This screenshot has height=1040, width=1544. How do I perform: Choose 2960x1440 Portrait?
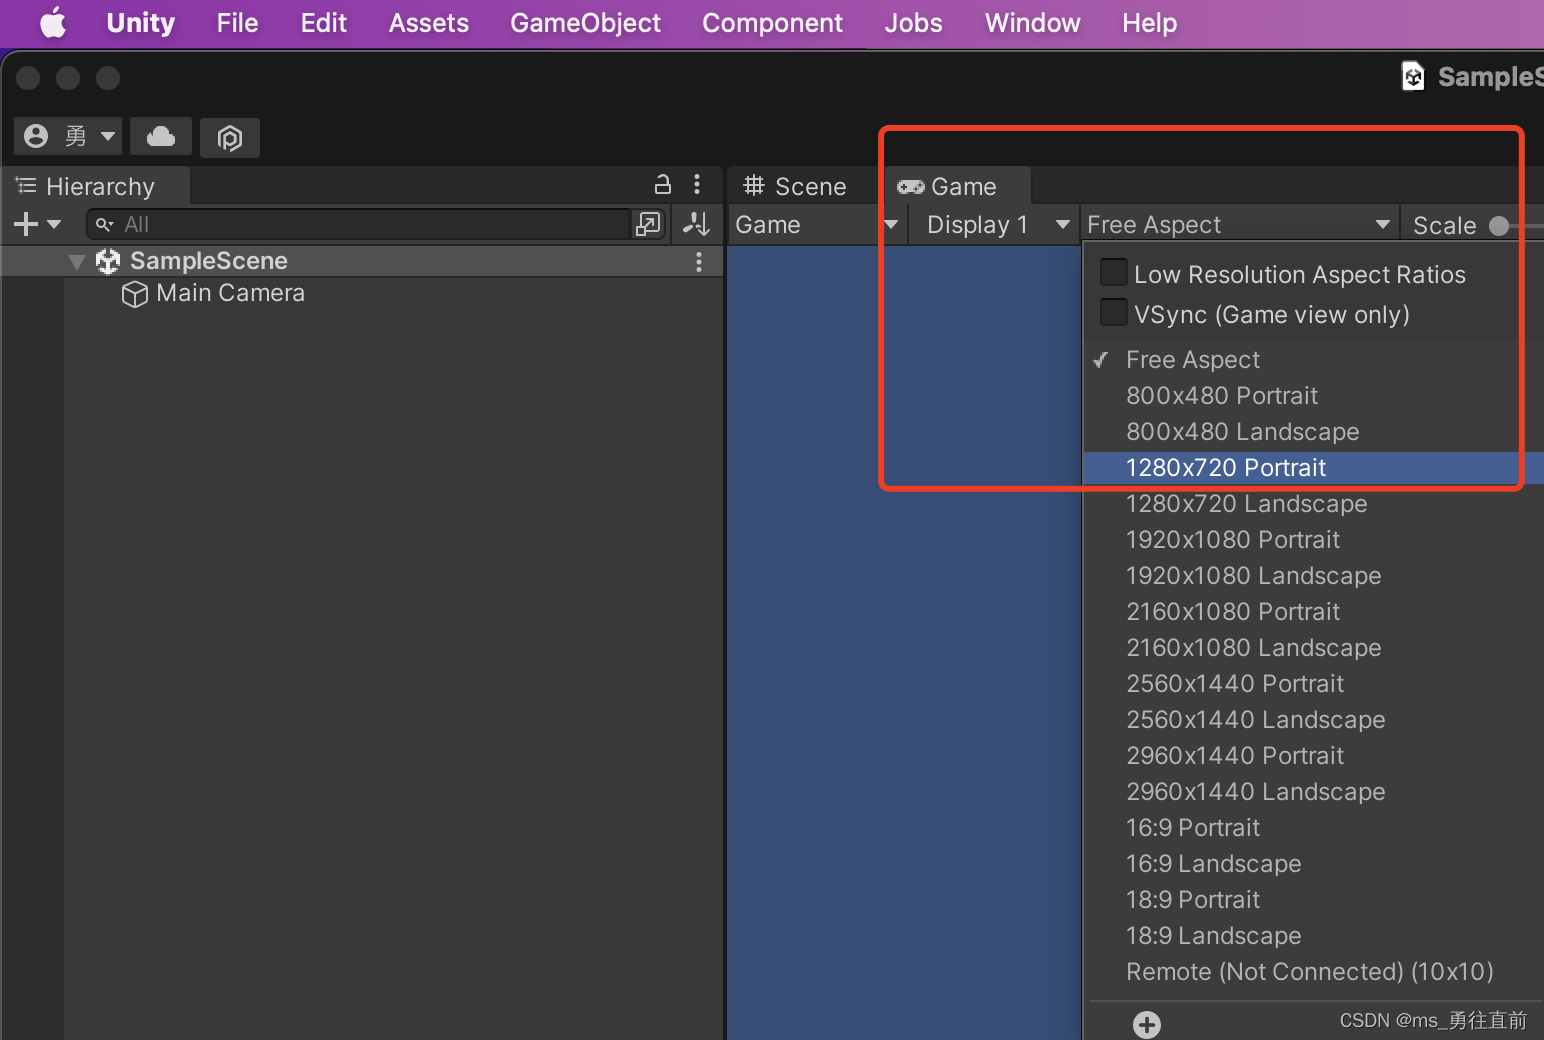[1313, 755]
